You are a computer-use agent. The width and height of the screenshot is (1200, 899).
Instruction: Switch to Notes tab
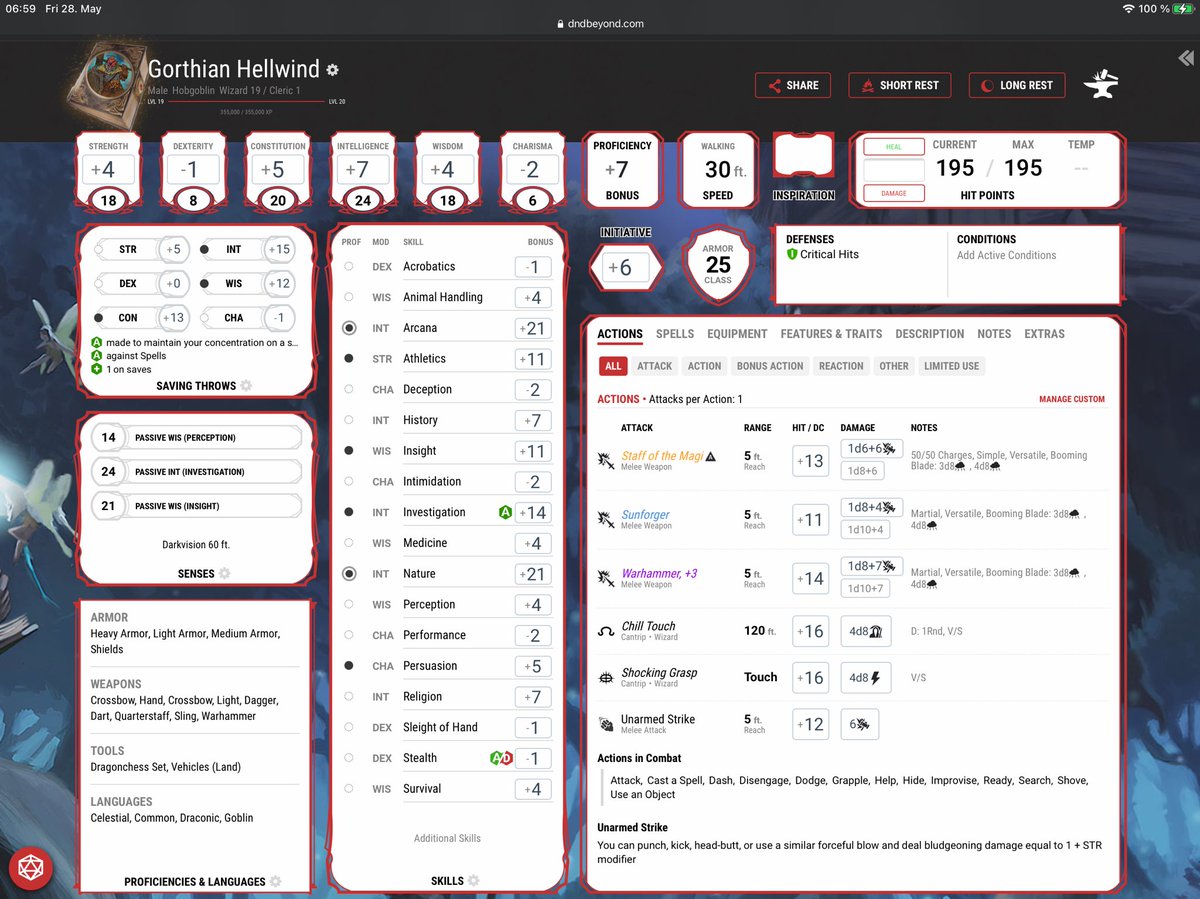[x=994, y=334]
